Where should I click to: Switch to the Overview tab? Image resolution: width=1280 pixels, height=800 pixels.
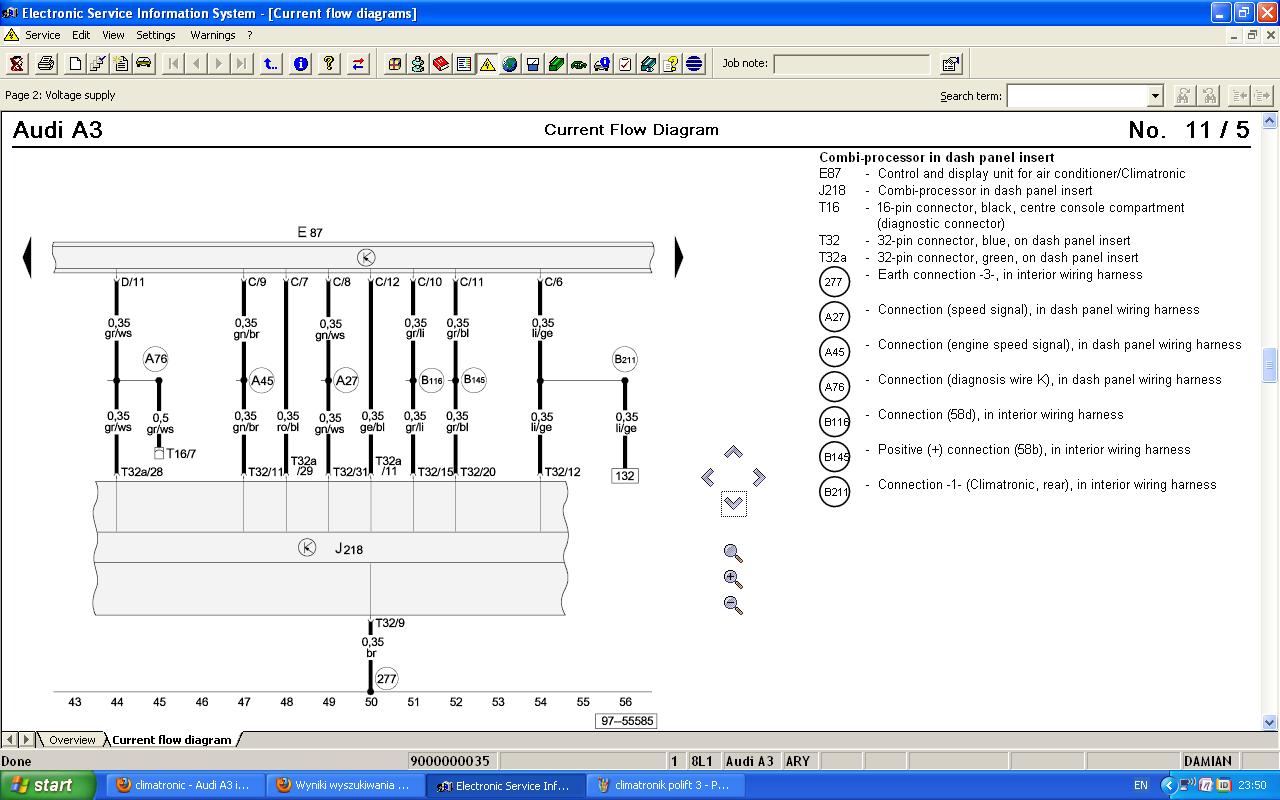tap(72, 740)
